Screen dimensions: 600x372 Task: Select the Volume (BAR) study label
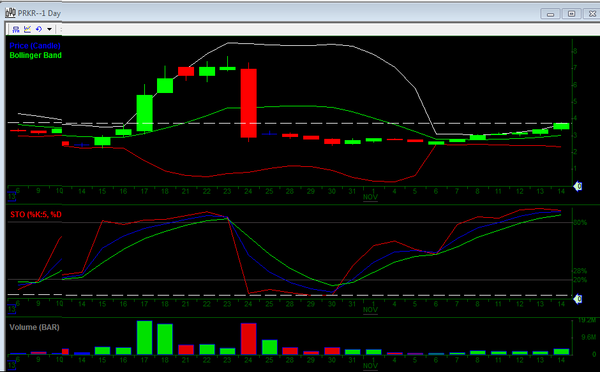(34, 327)
